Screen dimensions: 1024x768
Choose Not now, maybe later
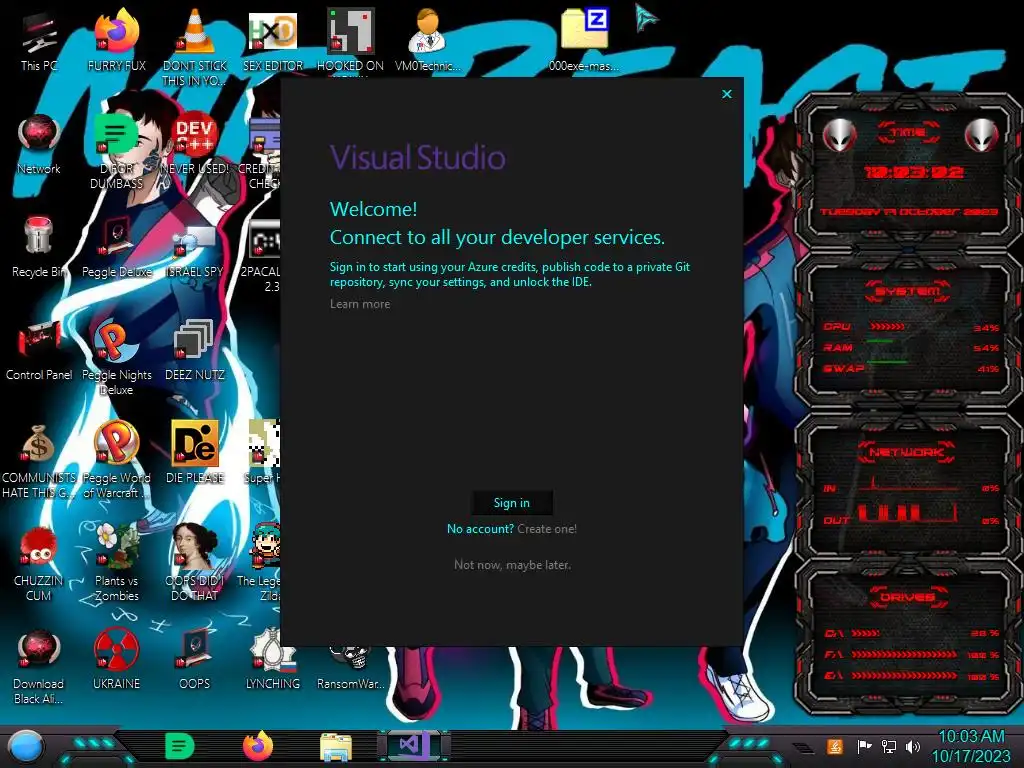513,564
